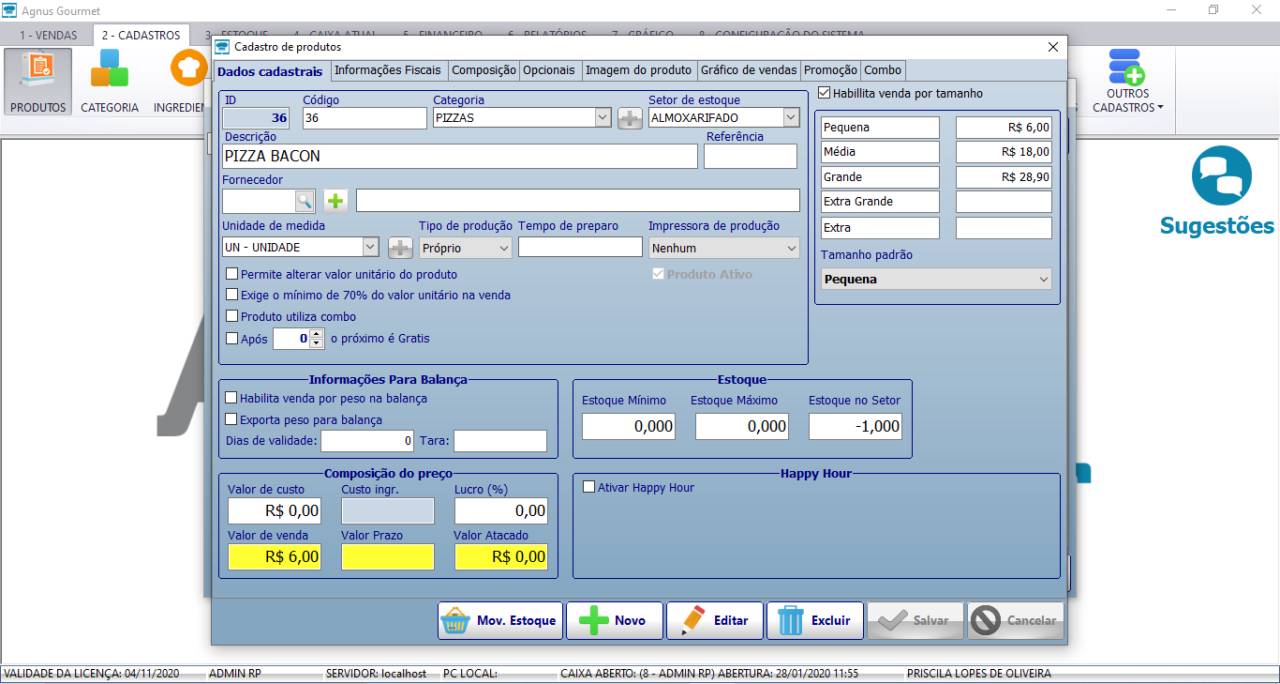Open the Tamanho padrão dropdown
The height and width of the screenshot is (684, 1280).
point(1044,280)
